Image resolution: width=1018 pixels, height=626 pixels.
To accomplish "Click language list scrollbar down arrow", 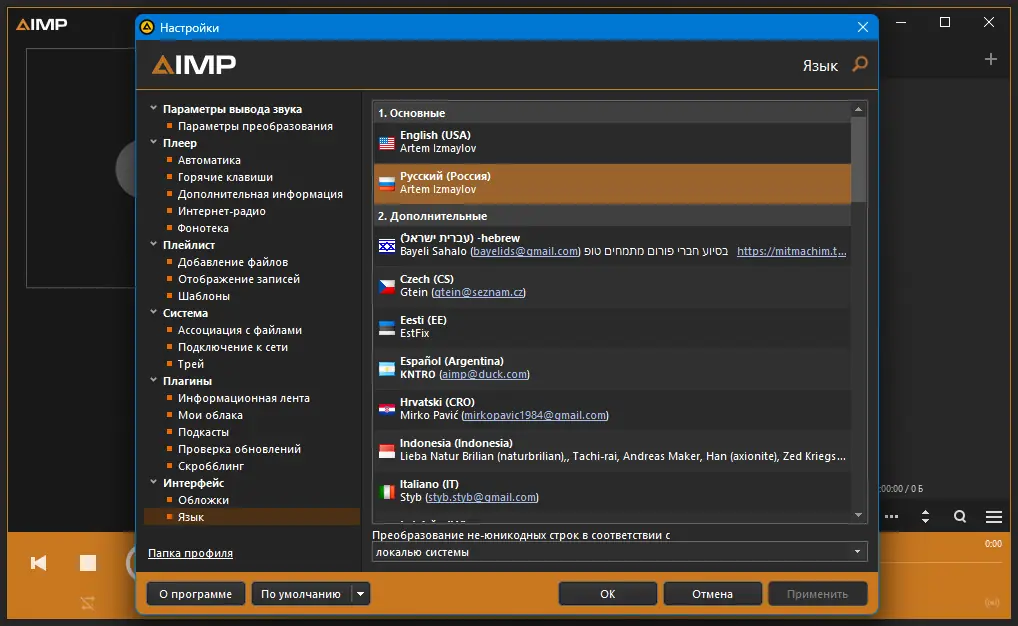I will [858, 515].
